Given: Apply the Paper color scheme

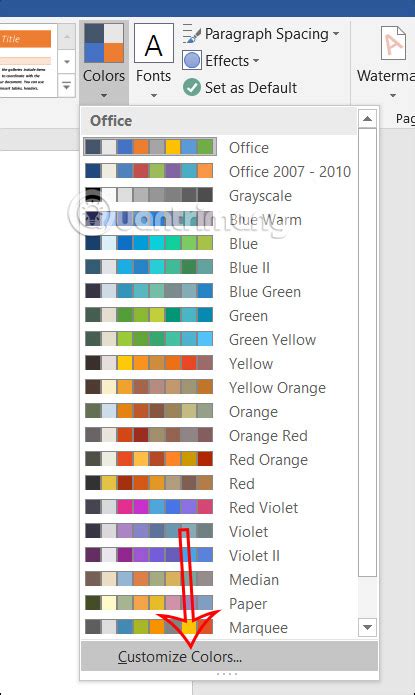Looking at the screenshot, I should [x=219, y=603].
